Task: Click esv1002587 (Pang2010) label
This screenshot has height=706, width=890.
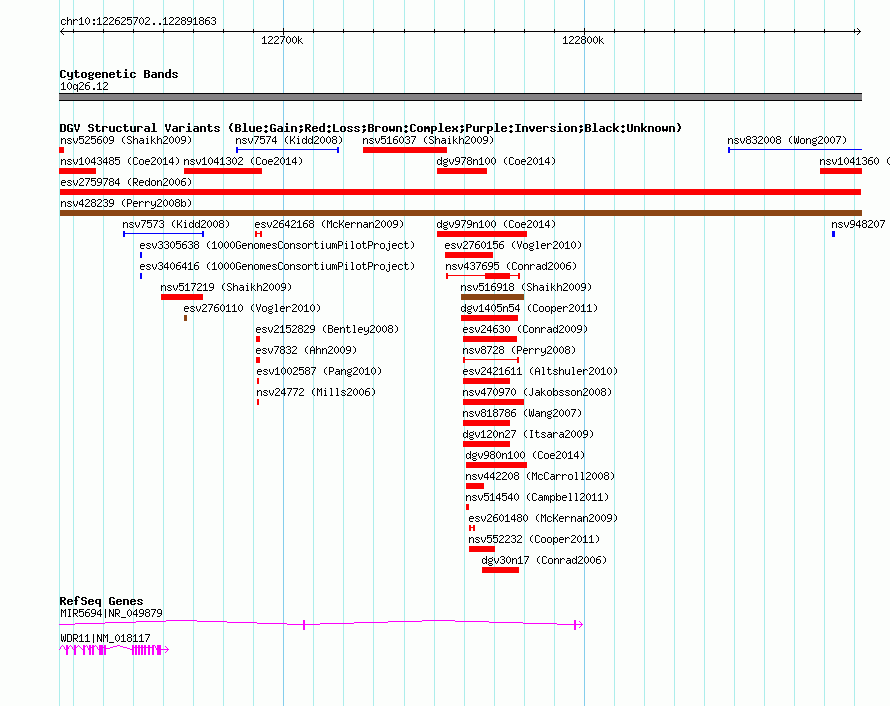Action: [319, 371]
